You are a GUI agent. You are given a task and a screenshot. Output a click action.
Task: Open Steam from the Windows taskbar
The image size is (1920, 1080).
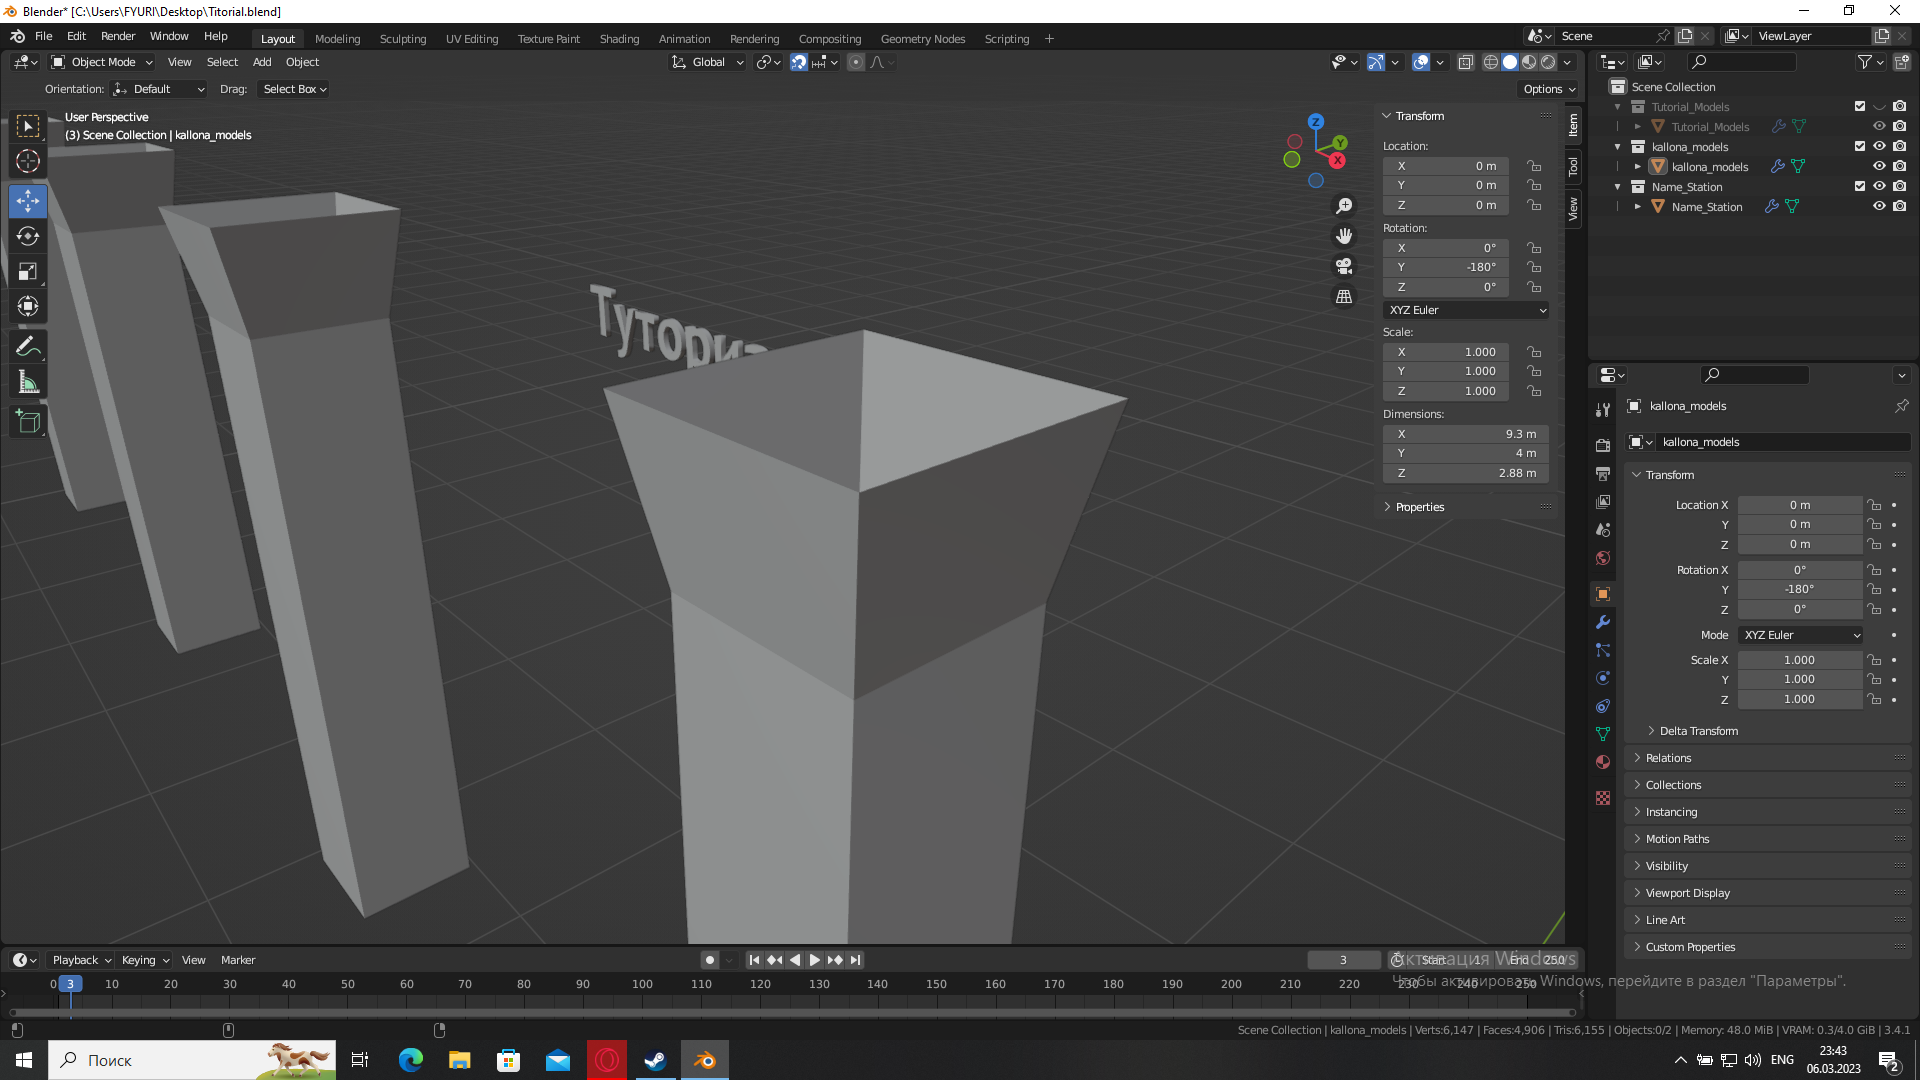(655, 1060)
